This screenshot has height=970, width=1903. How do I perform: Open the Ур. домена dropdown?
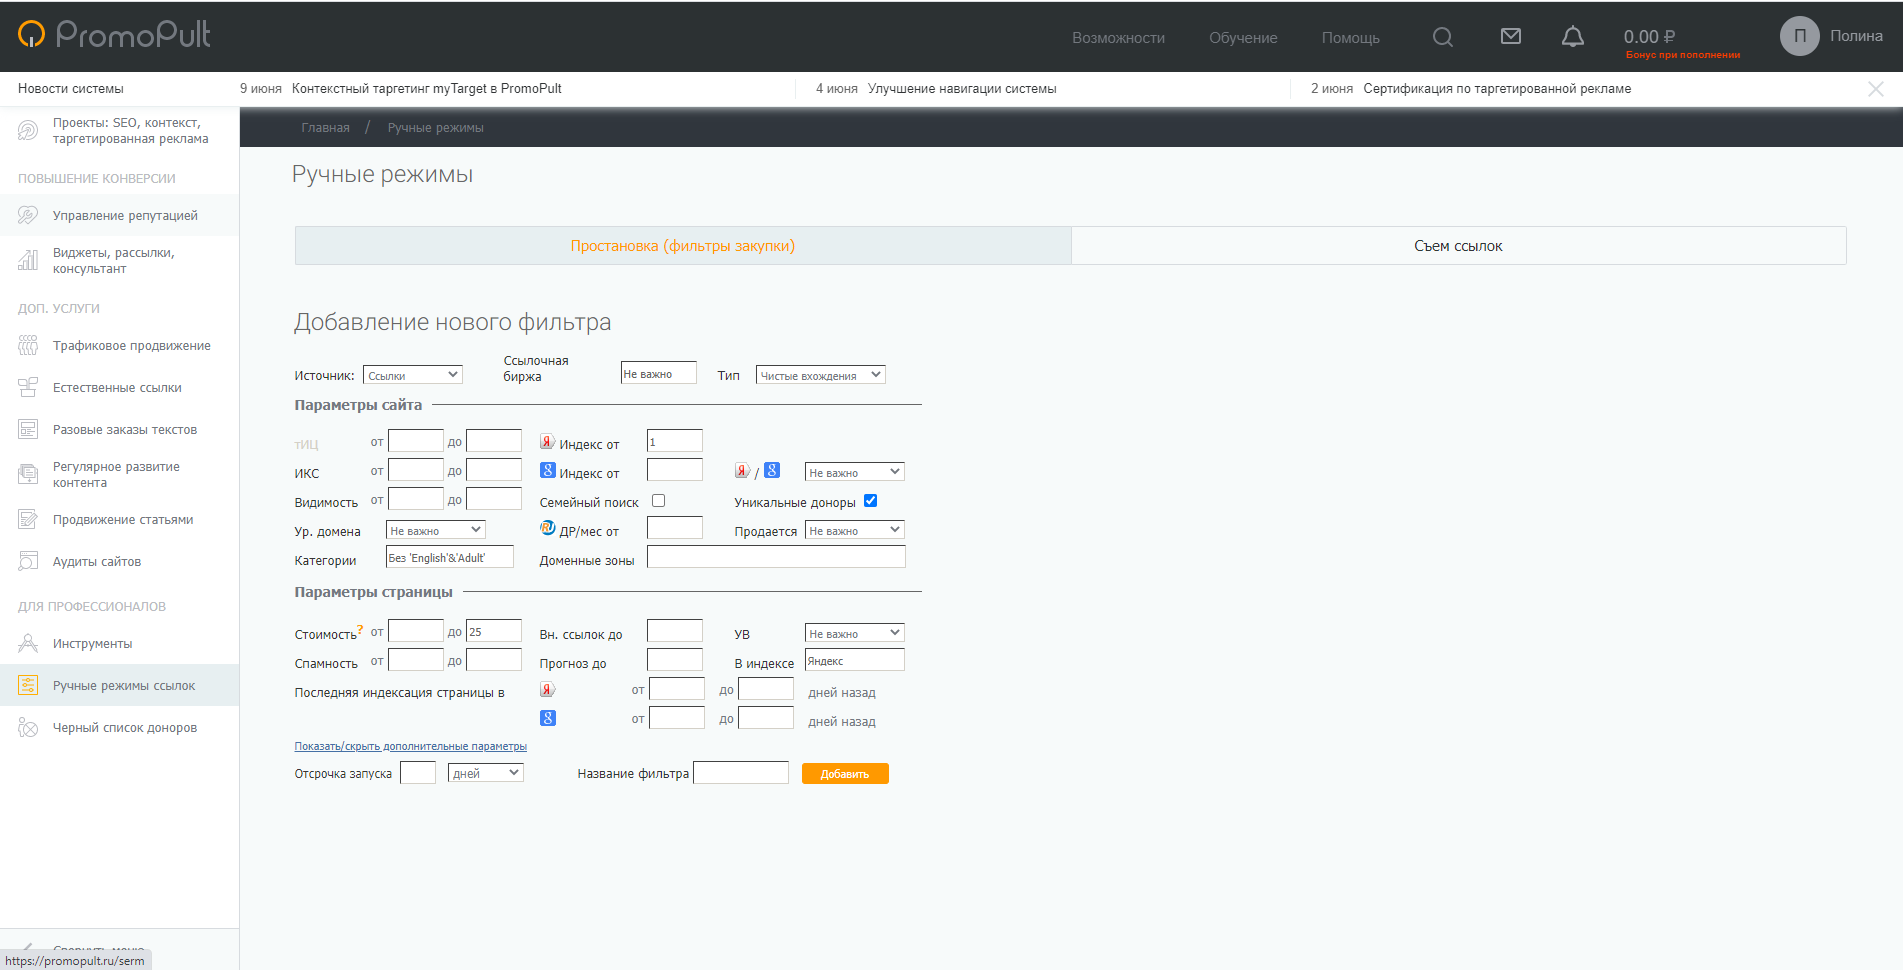point(435,530)
